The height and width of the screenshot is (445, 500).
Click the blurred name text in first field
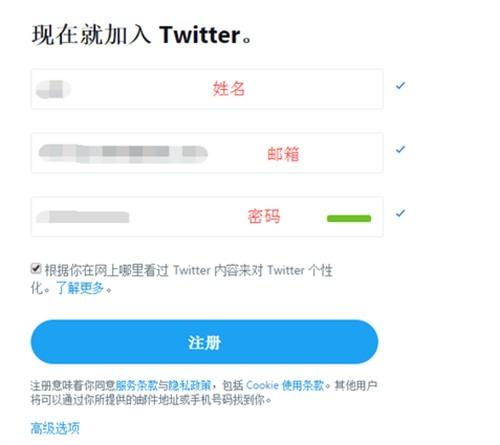53,89
